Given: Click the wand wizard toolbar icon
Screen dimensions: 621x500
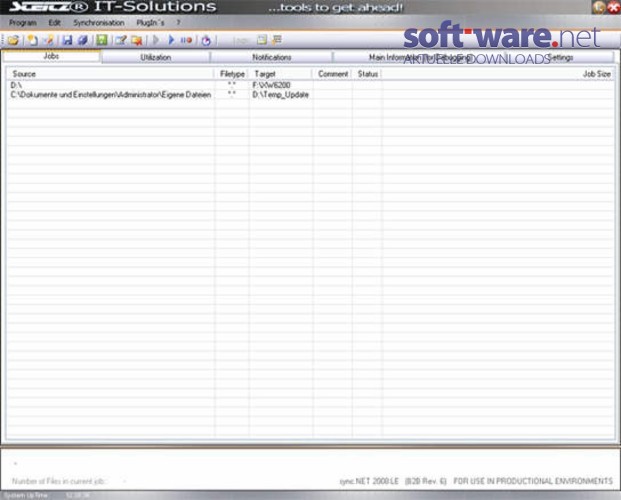Looking at the screenshot, I should tap(48, 40).
